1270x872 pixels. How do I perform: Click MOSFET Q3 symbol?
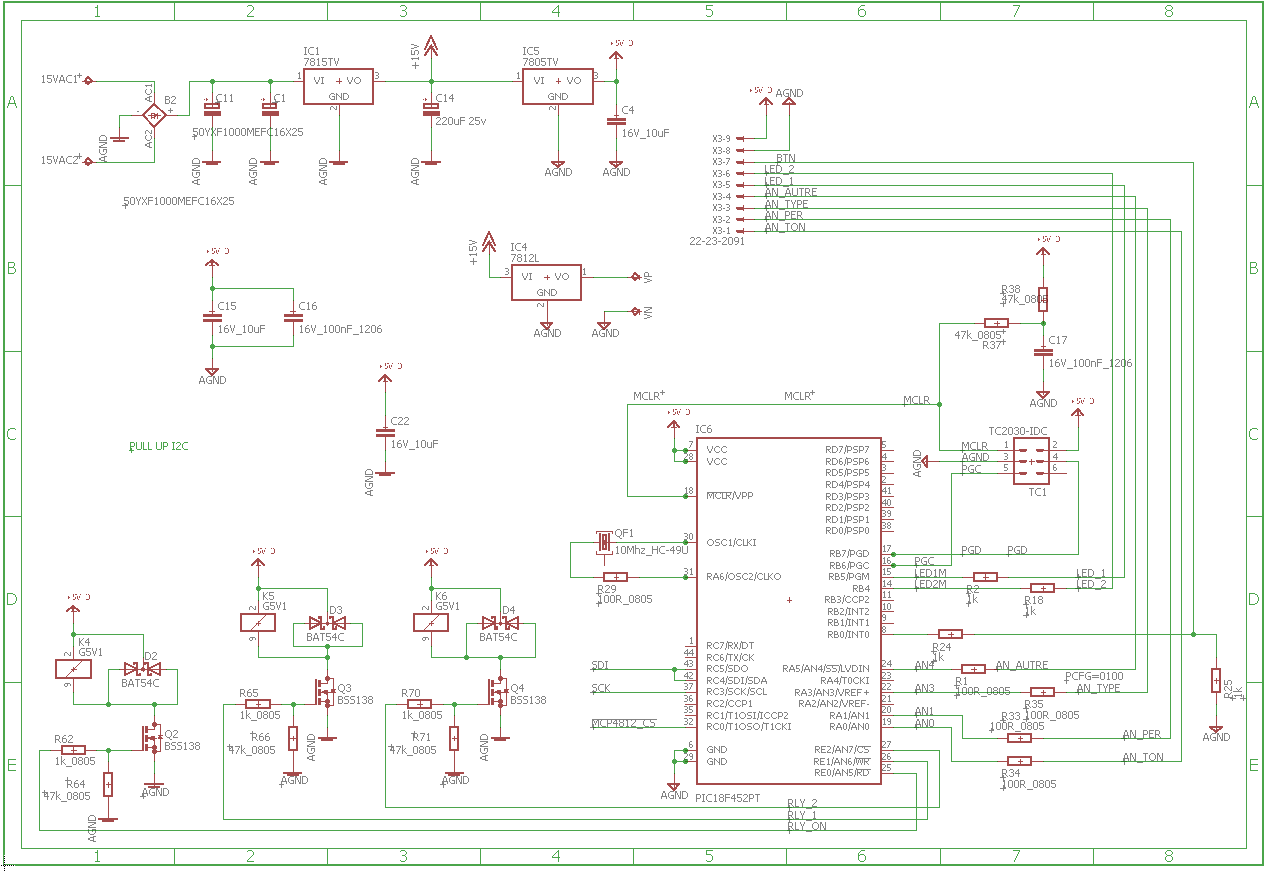(324, 693)
